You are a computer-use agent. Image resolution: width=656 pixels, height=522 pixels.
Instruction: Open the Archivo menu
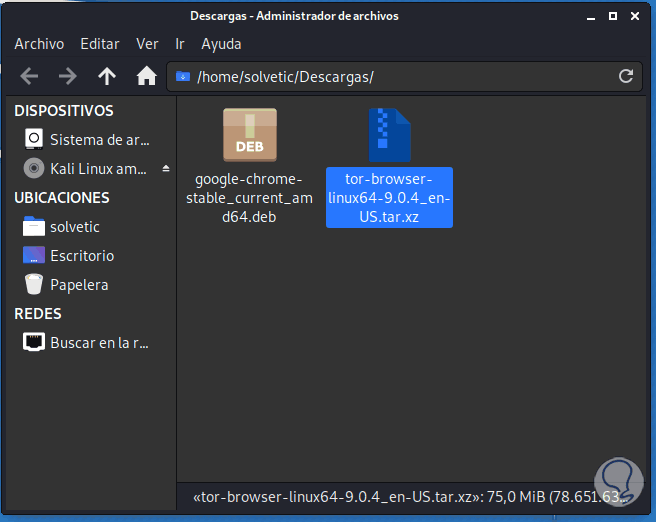point(39,44)
